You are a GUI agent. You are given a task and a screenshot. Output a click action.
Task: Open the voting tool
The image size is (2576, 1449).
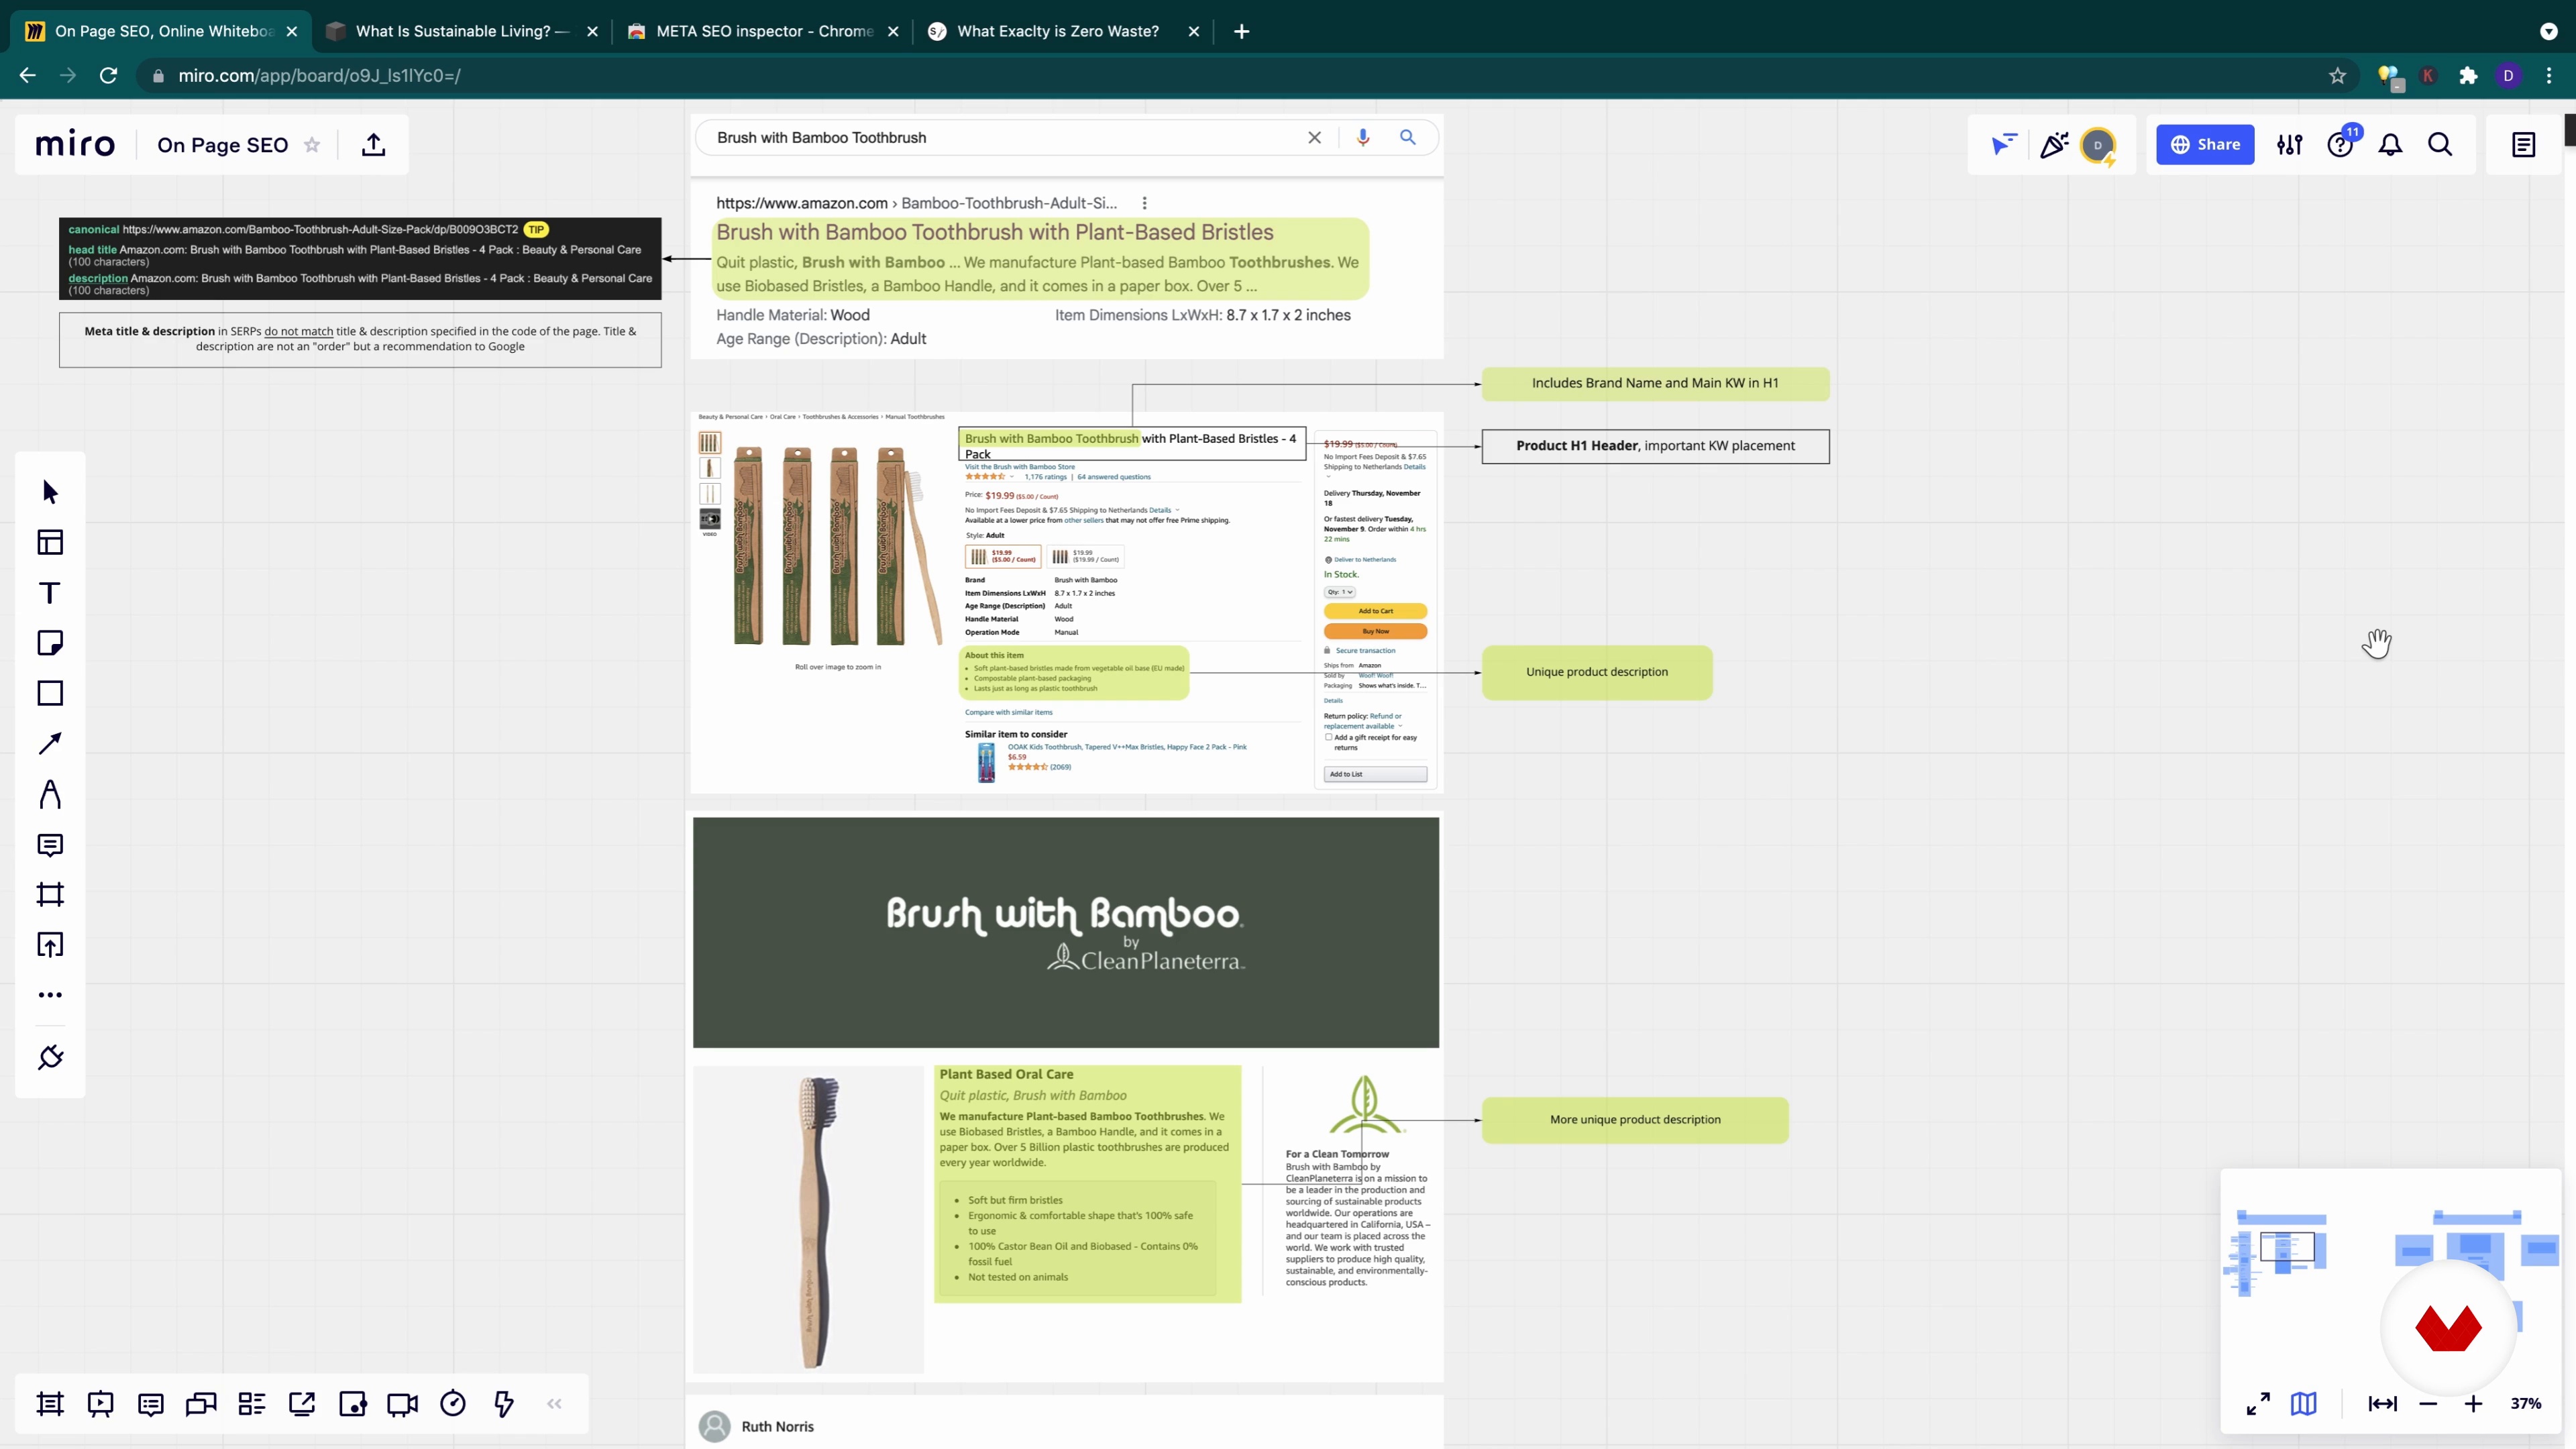(353, 1404)
